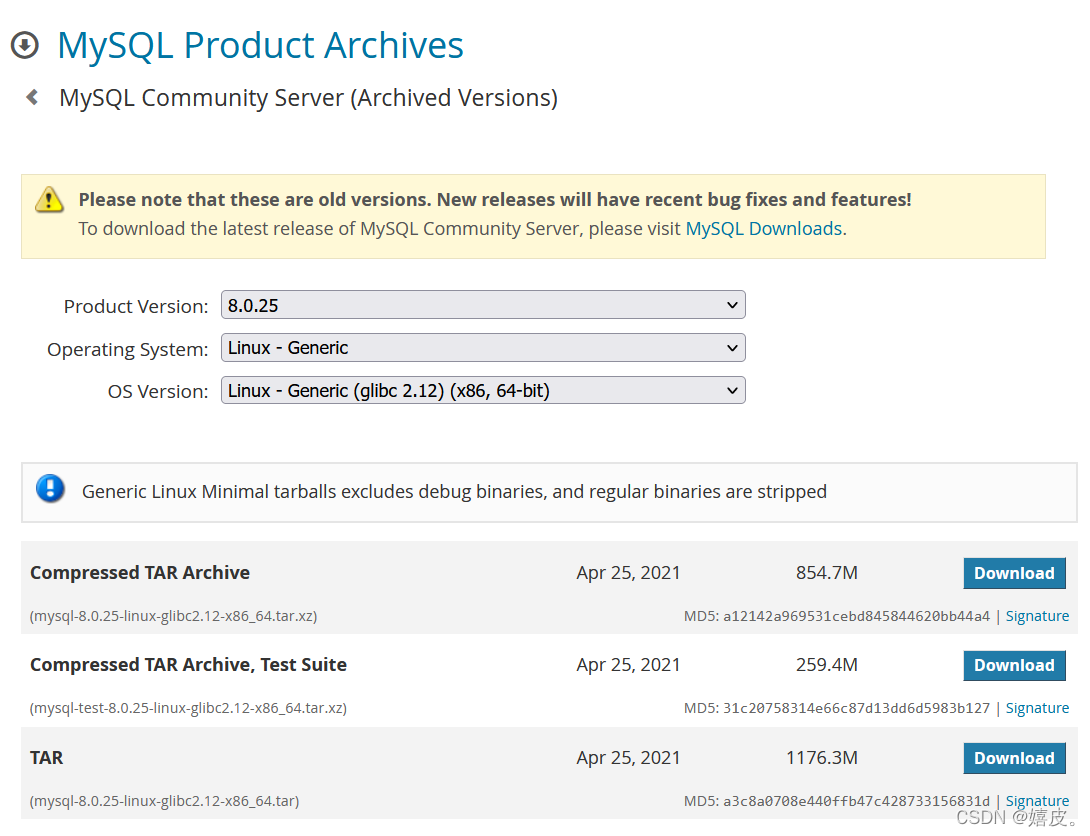Click the Compressed TAR Archive, Test Suite title
This screenshot has height=836, width=1090.
pos(188,665)
